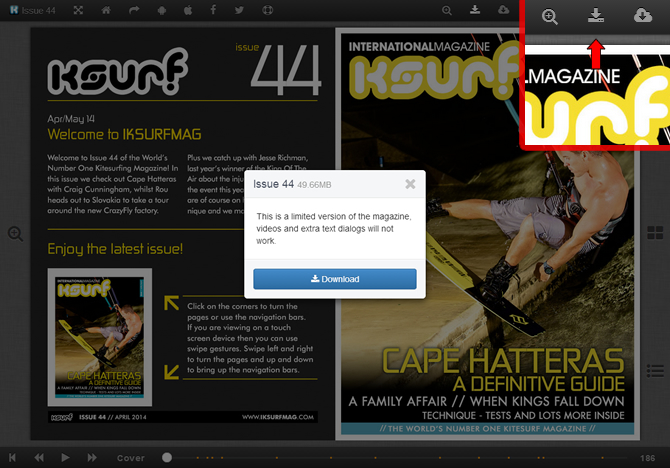Open help with the lifebuoy icon
The image size is (670, 468).
pos(267,10)
